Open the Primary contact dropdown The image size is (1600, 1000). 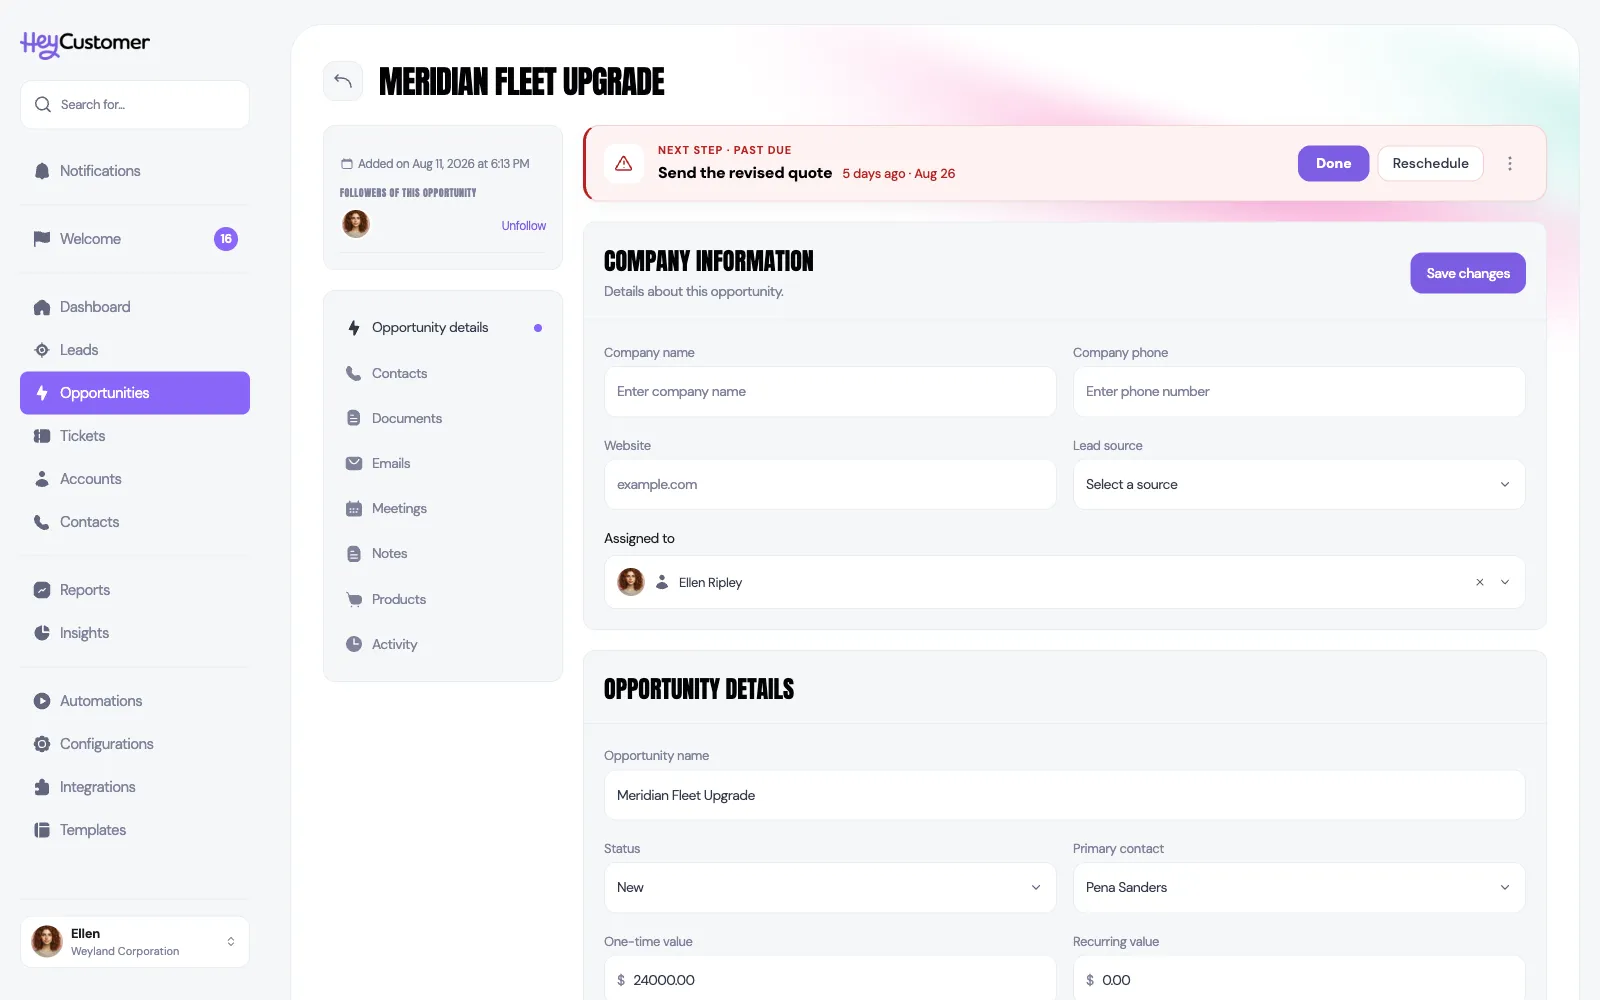tap(1299, 887)
